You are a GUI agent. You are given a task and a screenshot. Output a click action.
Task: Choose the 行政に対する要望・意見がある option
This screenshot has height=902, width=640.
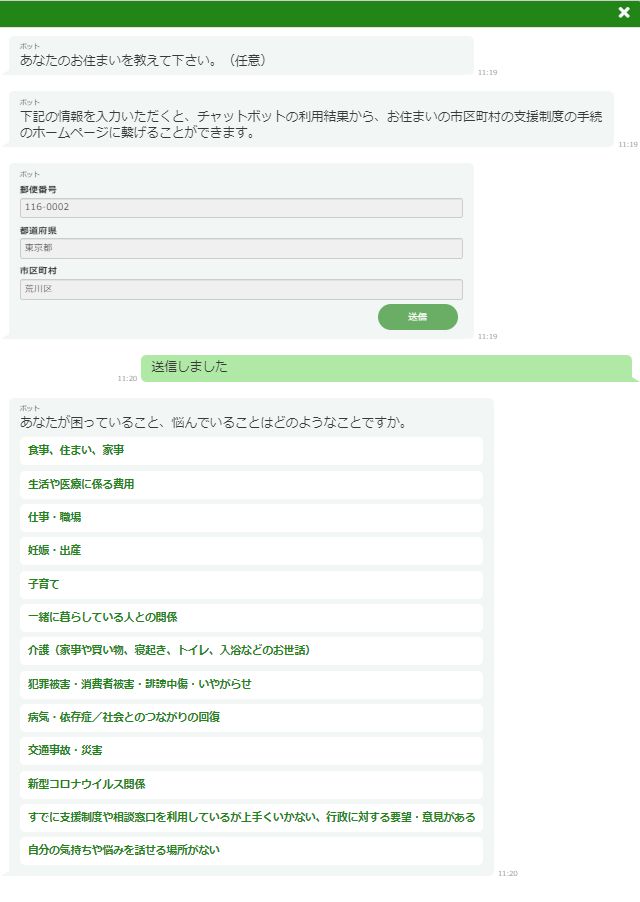pos(251,818)
